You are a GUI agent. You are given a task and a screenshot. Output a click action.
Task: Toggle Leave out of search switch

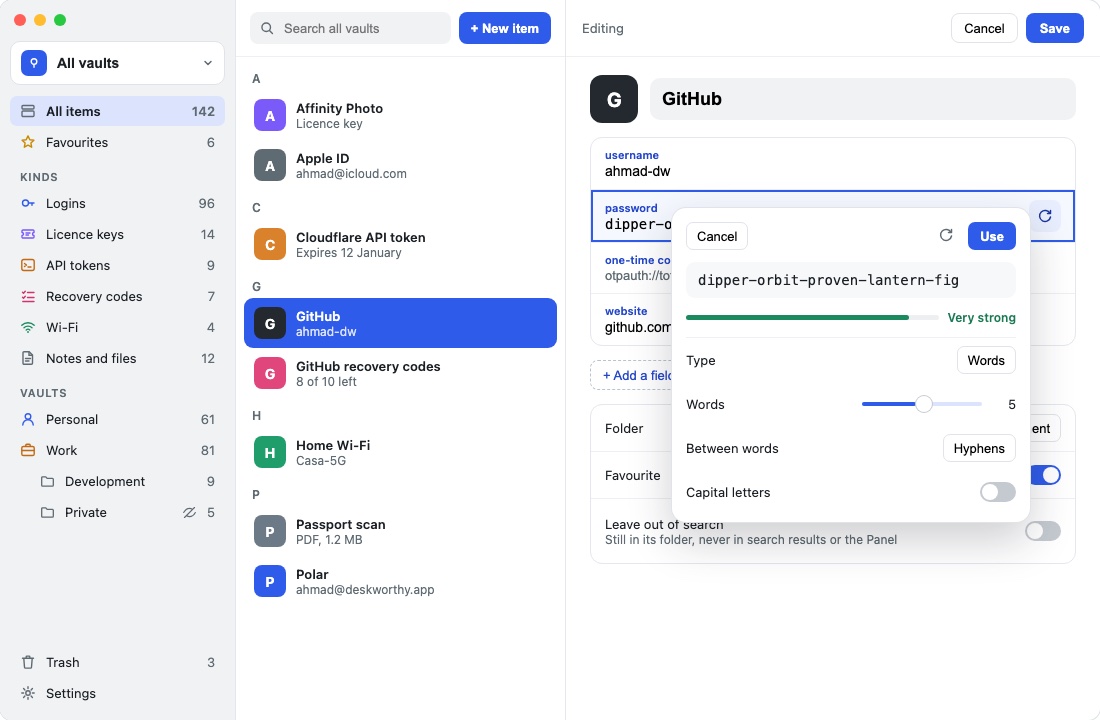1042,531
